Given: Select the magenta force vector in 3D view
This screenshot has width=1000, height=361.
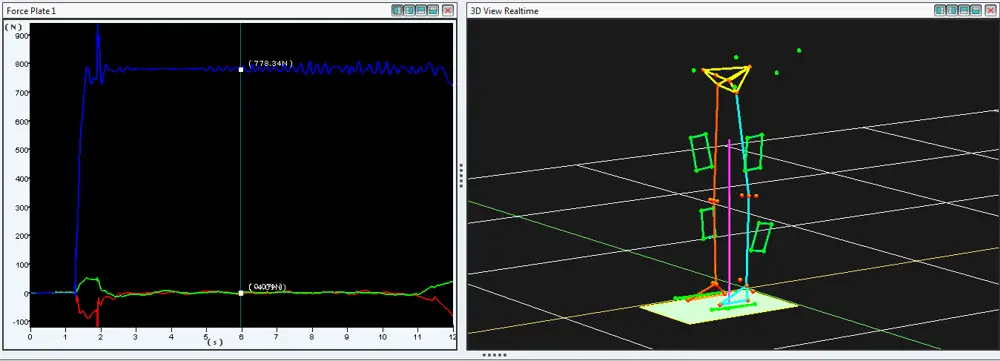Looking at the screenshot, I should [x=729, y=221].
